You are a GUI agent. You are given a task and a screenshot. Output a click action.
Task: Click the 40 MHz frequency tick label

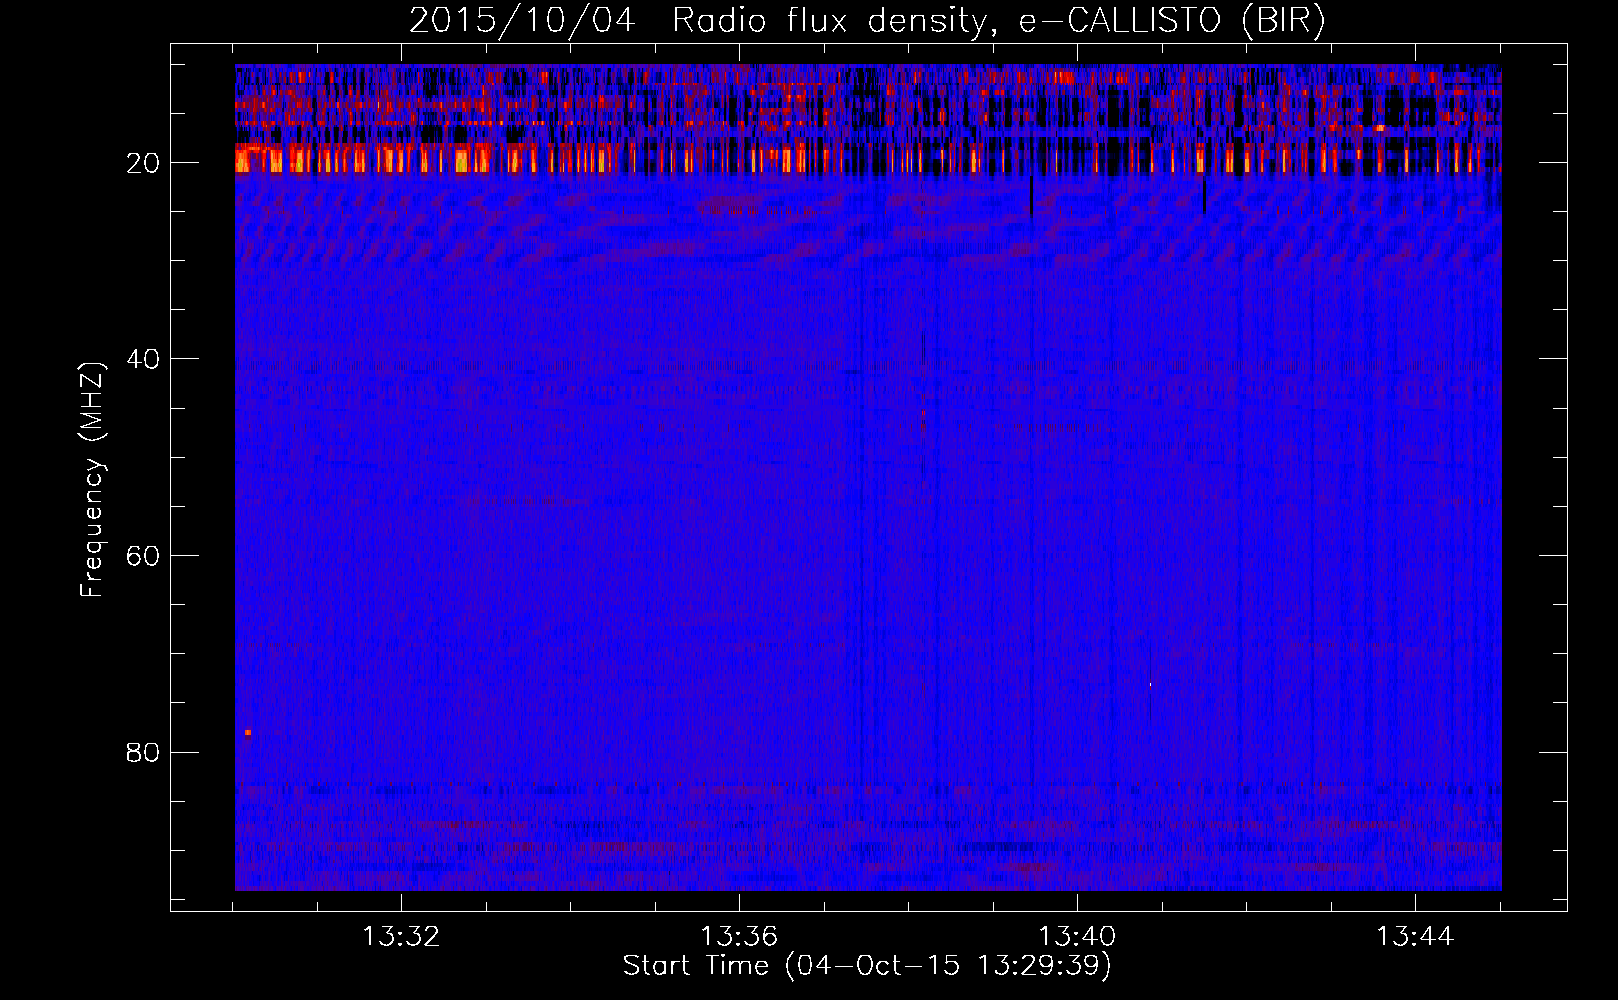pos(143,359)
